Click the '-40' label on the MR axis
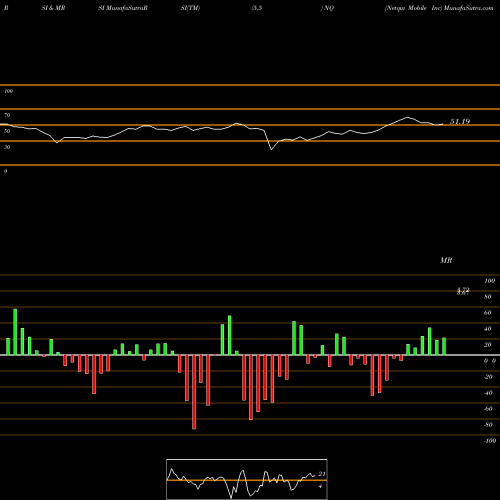This screenshot has height=500, width=500. pos(488,393)
